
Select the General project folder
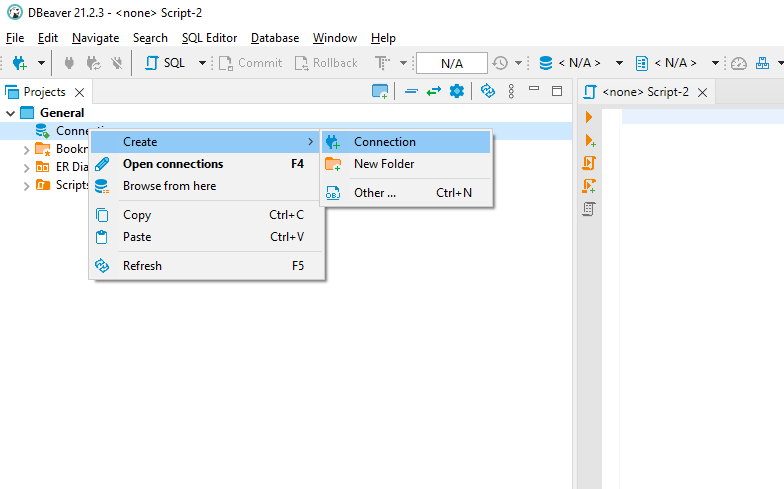(x=62, y=113)
